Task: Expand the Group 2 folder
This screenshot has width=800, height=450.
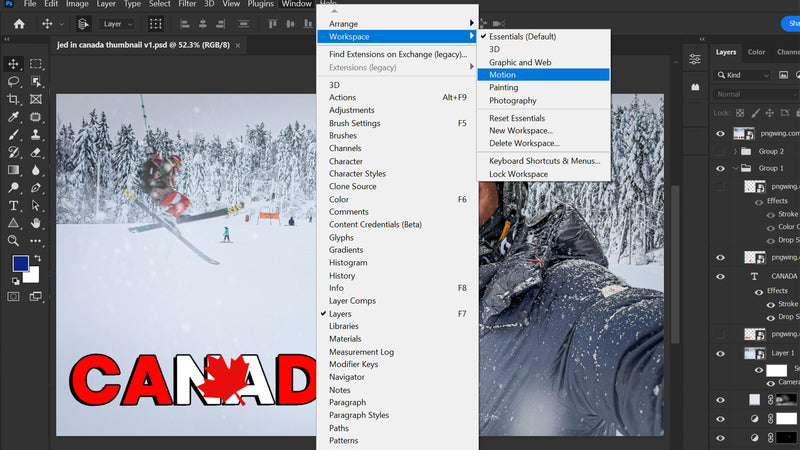Action: click(x=736, y=151)
